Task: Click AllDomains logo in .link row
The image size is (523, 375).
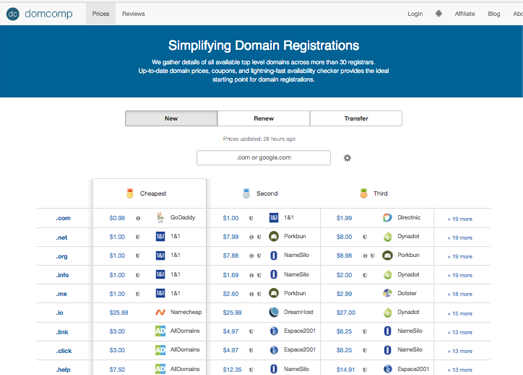Action: pos(160,331)
